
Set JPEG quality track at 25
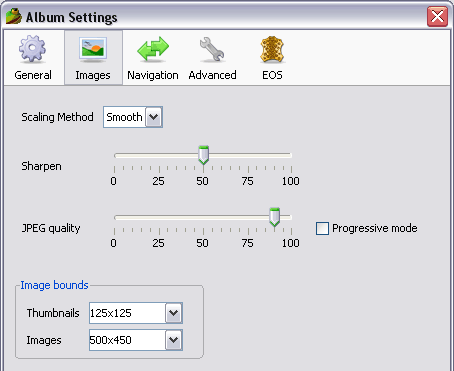[159, 217]
